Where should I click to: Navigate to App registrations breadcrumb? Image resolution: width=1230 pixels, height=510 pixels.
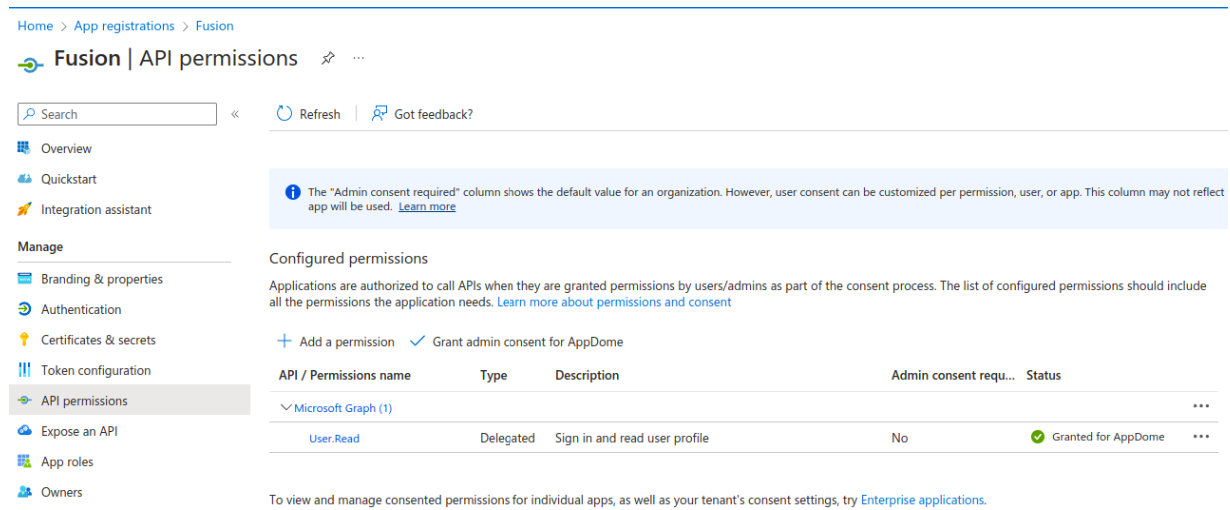(124, 26)
